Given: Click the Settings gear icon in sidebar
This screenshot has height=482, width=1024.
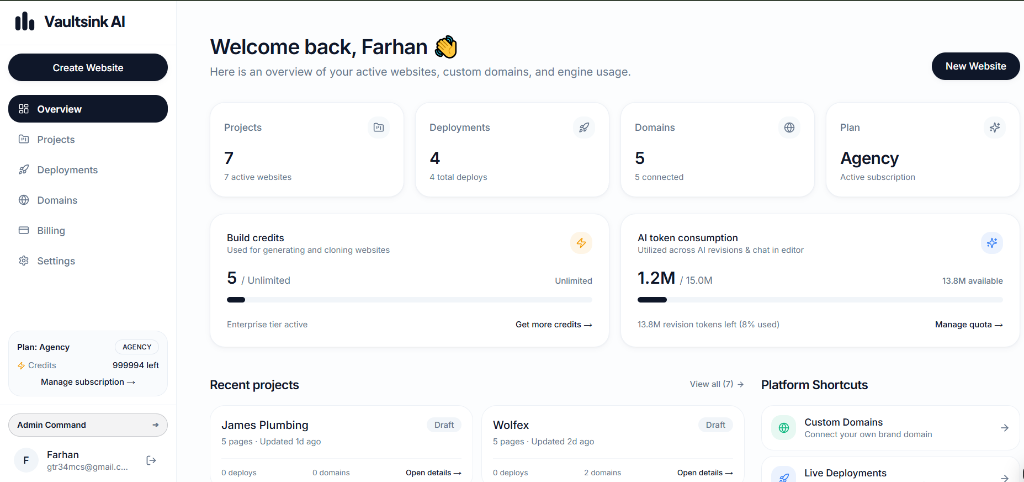Looking at the screenshot, I should pyautogui.click(x=24, y=261).
